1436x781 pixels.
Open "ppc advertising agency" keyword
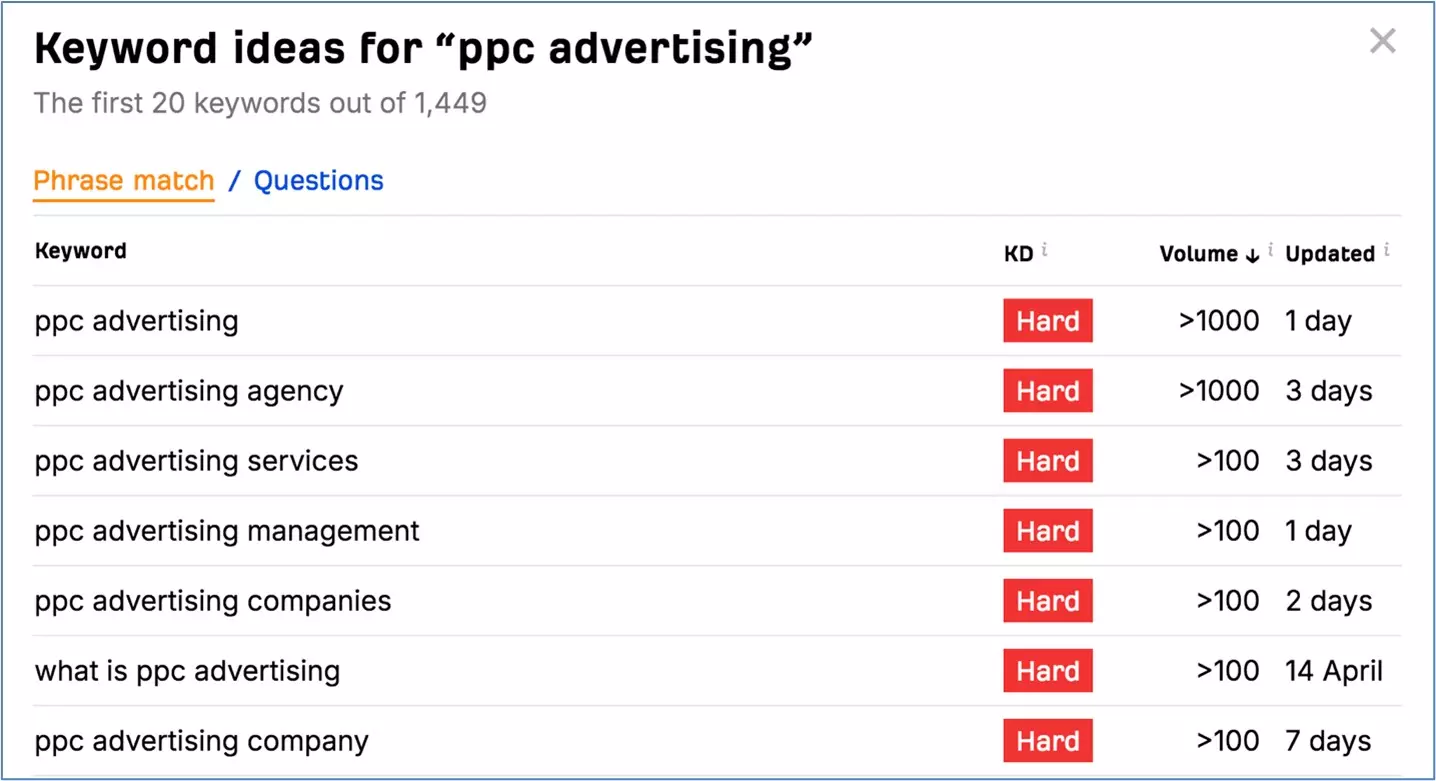point(189,391)
